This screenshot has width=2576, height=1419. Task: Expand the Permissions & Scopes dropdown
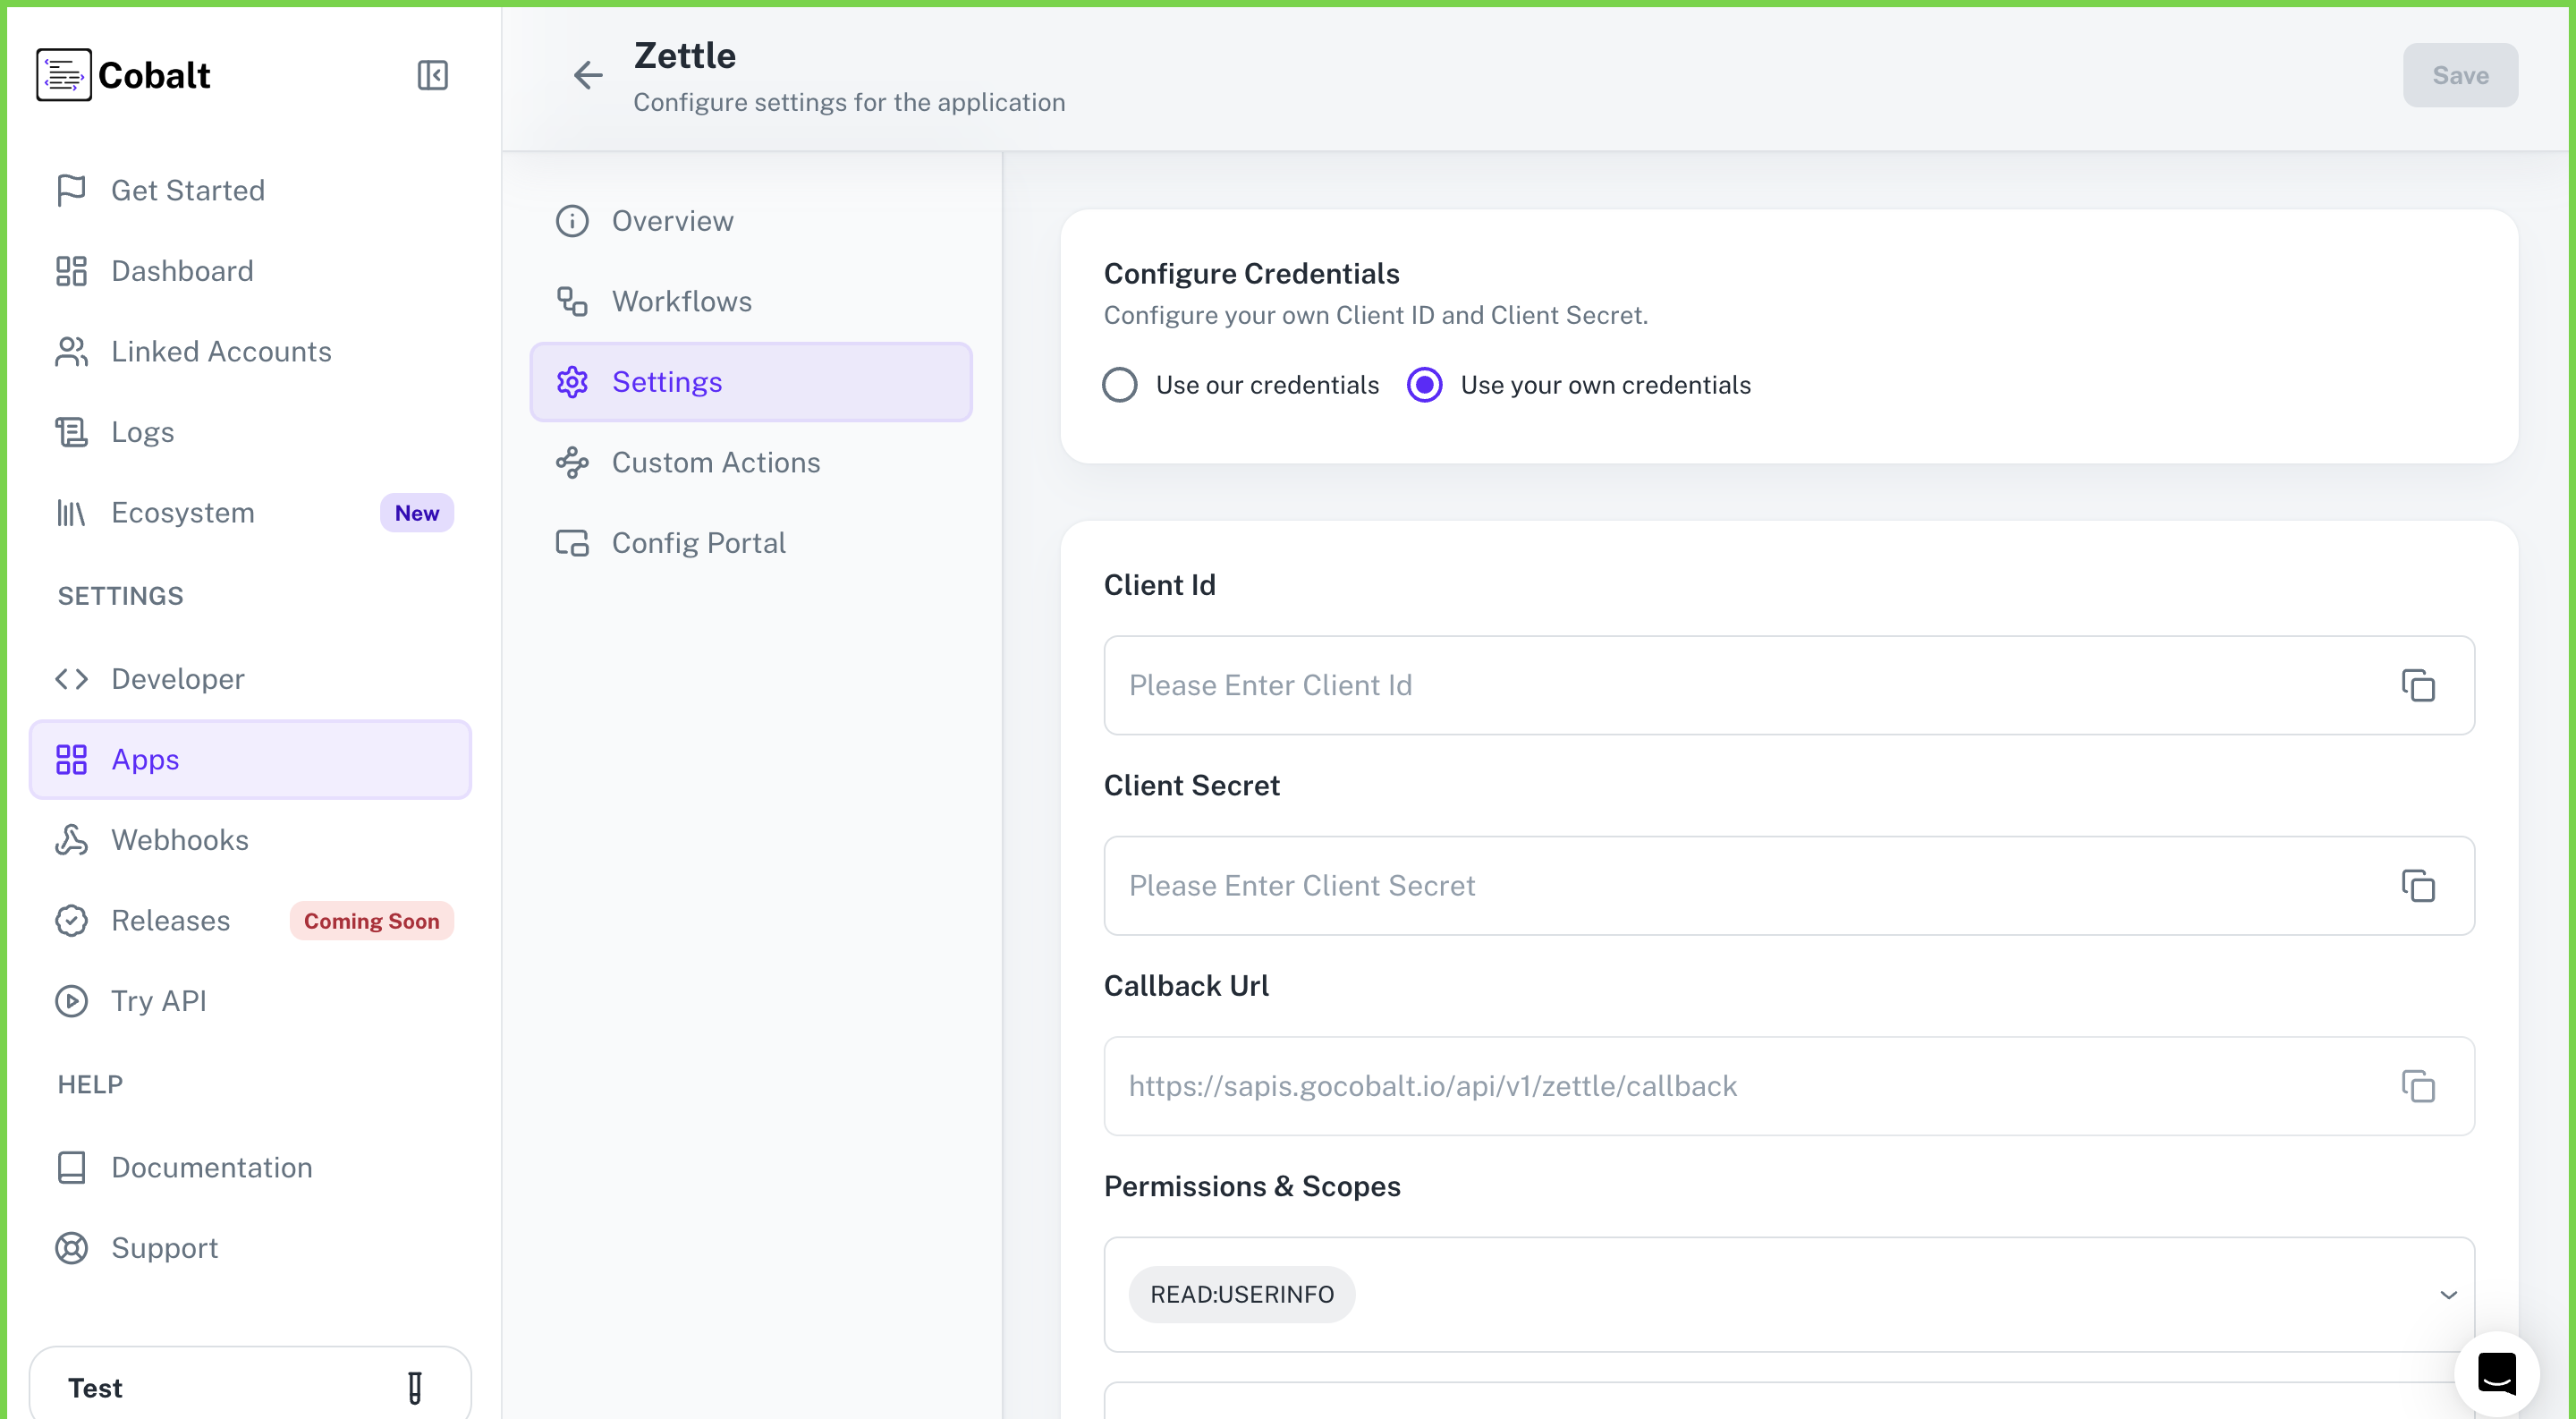click(2448, 1294)
